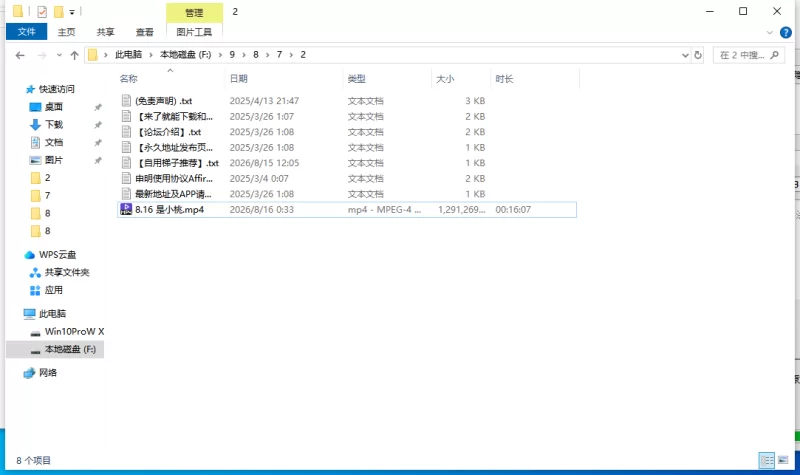800x475 pixels.
Task: Open the address bar history dropdown
Action: (685, 55)
